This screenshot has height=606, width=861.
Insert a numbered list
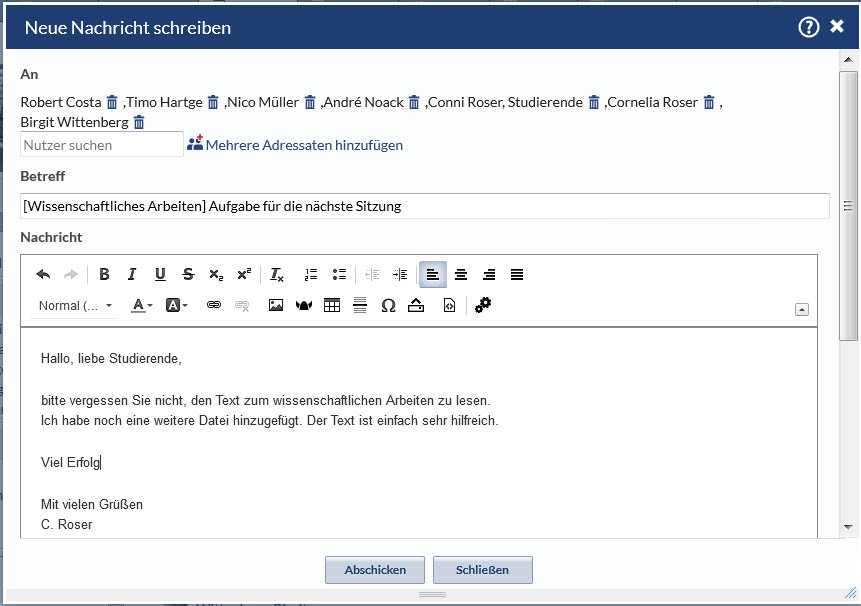click(311, 275)
